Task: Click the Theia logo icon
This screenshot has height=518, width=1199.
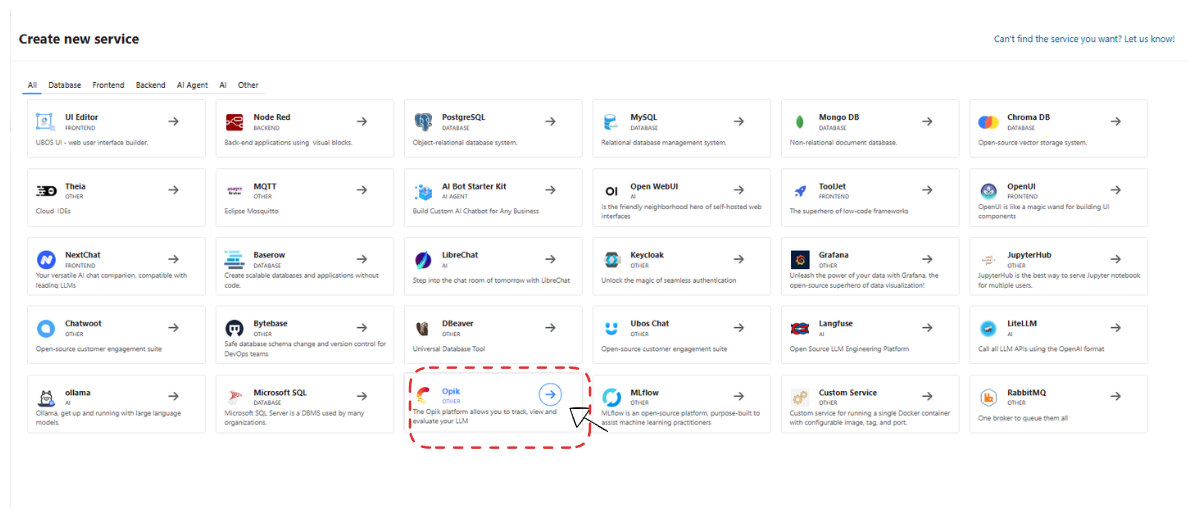Action: coord(45,191)
